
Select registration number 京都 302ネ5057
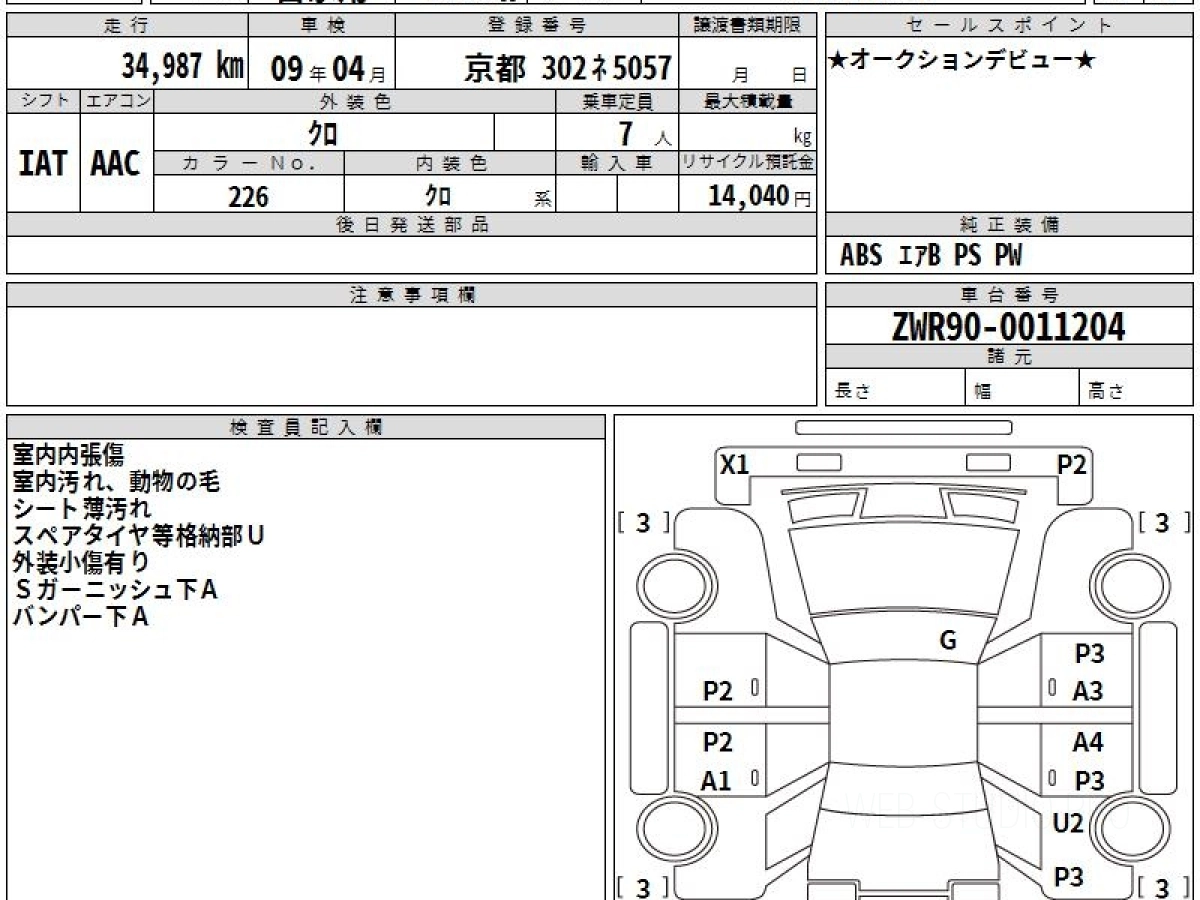(567, 68)
